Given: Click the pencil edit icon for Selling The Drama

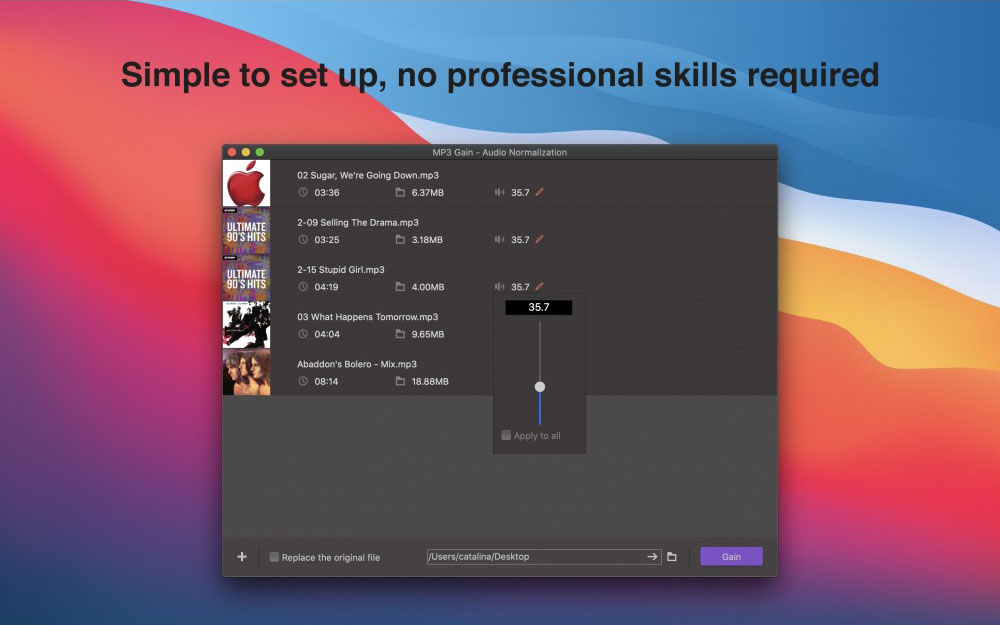Looking at the screenshot, I should click(540, 239).
